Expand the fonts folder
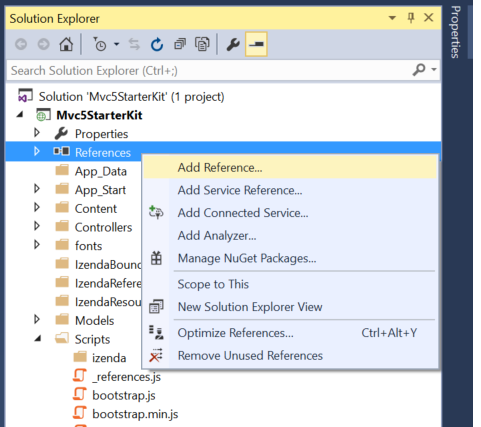The height and width of the screenshot is (427, 481). coord(37,245)
